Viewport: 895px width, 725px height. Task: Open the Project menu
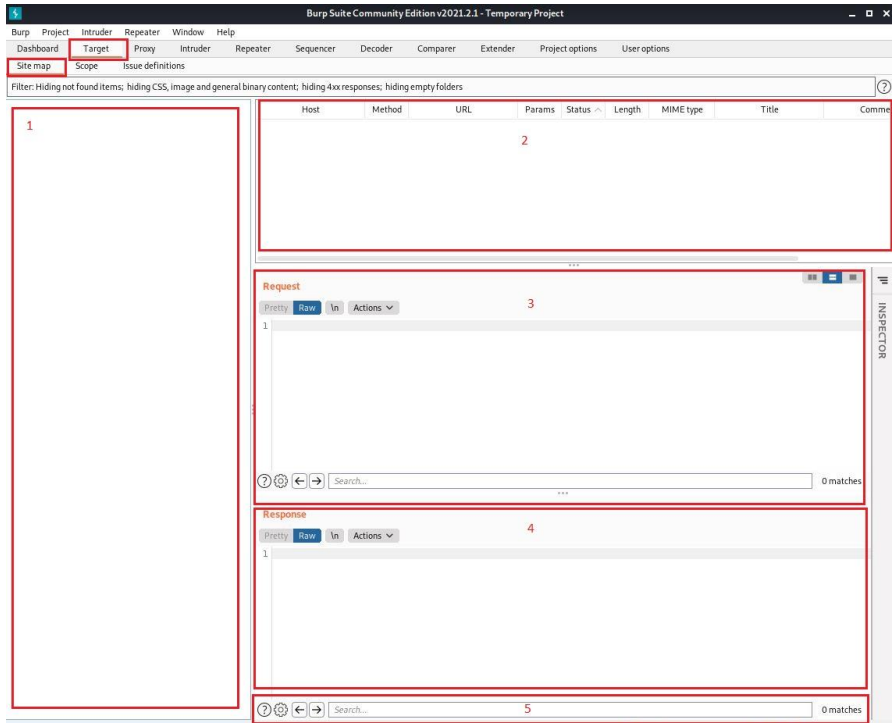pos(55,32)
